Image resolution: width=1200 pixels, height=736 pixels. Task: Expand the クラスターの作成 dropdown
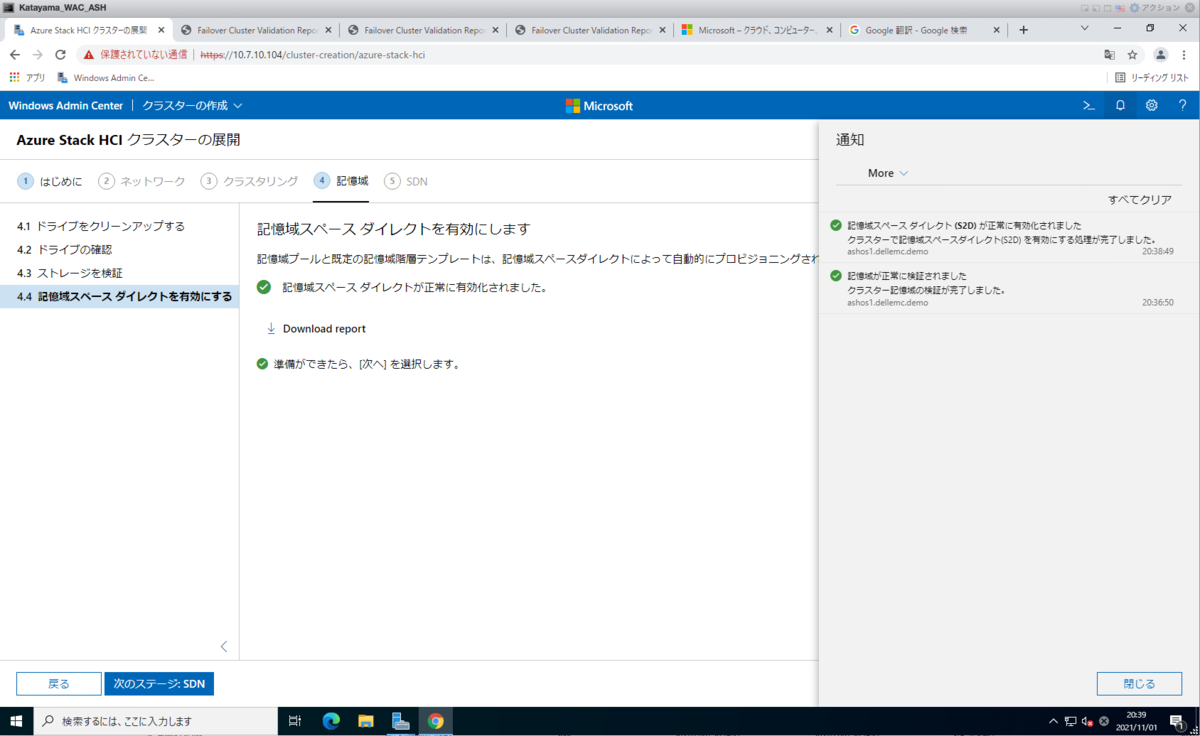point(192,105)
